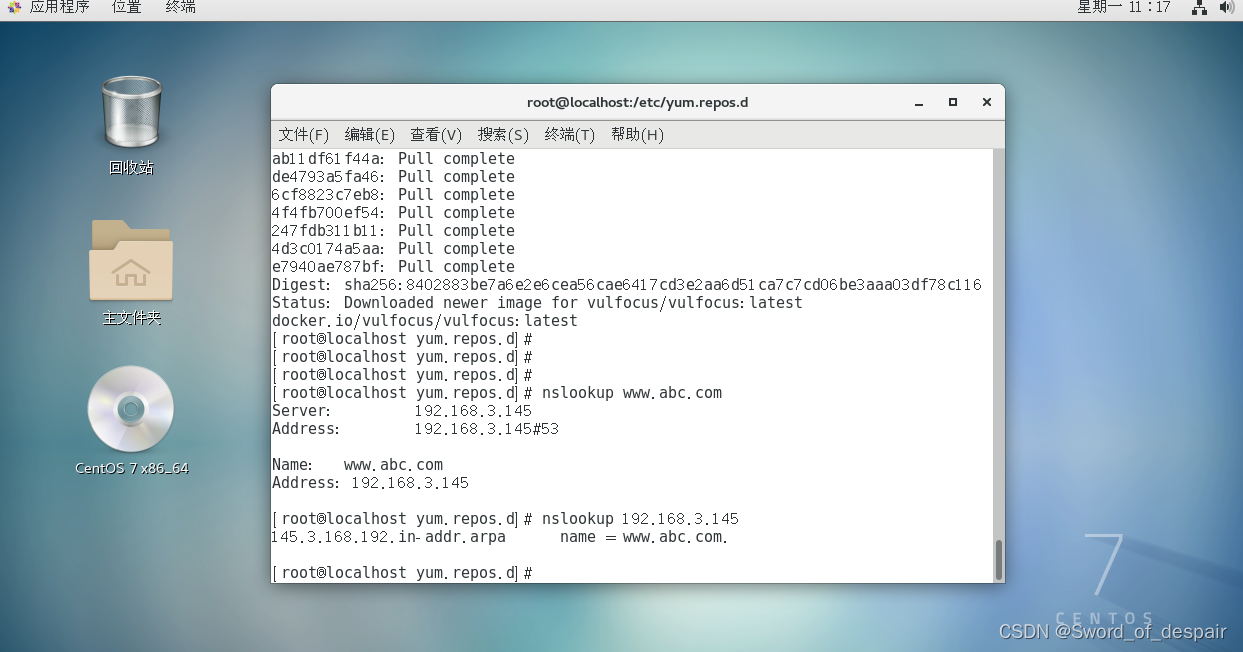Open the 查看(V) menu in terminal
The image size is (1243, 652).
[x=435, y=135]
